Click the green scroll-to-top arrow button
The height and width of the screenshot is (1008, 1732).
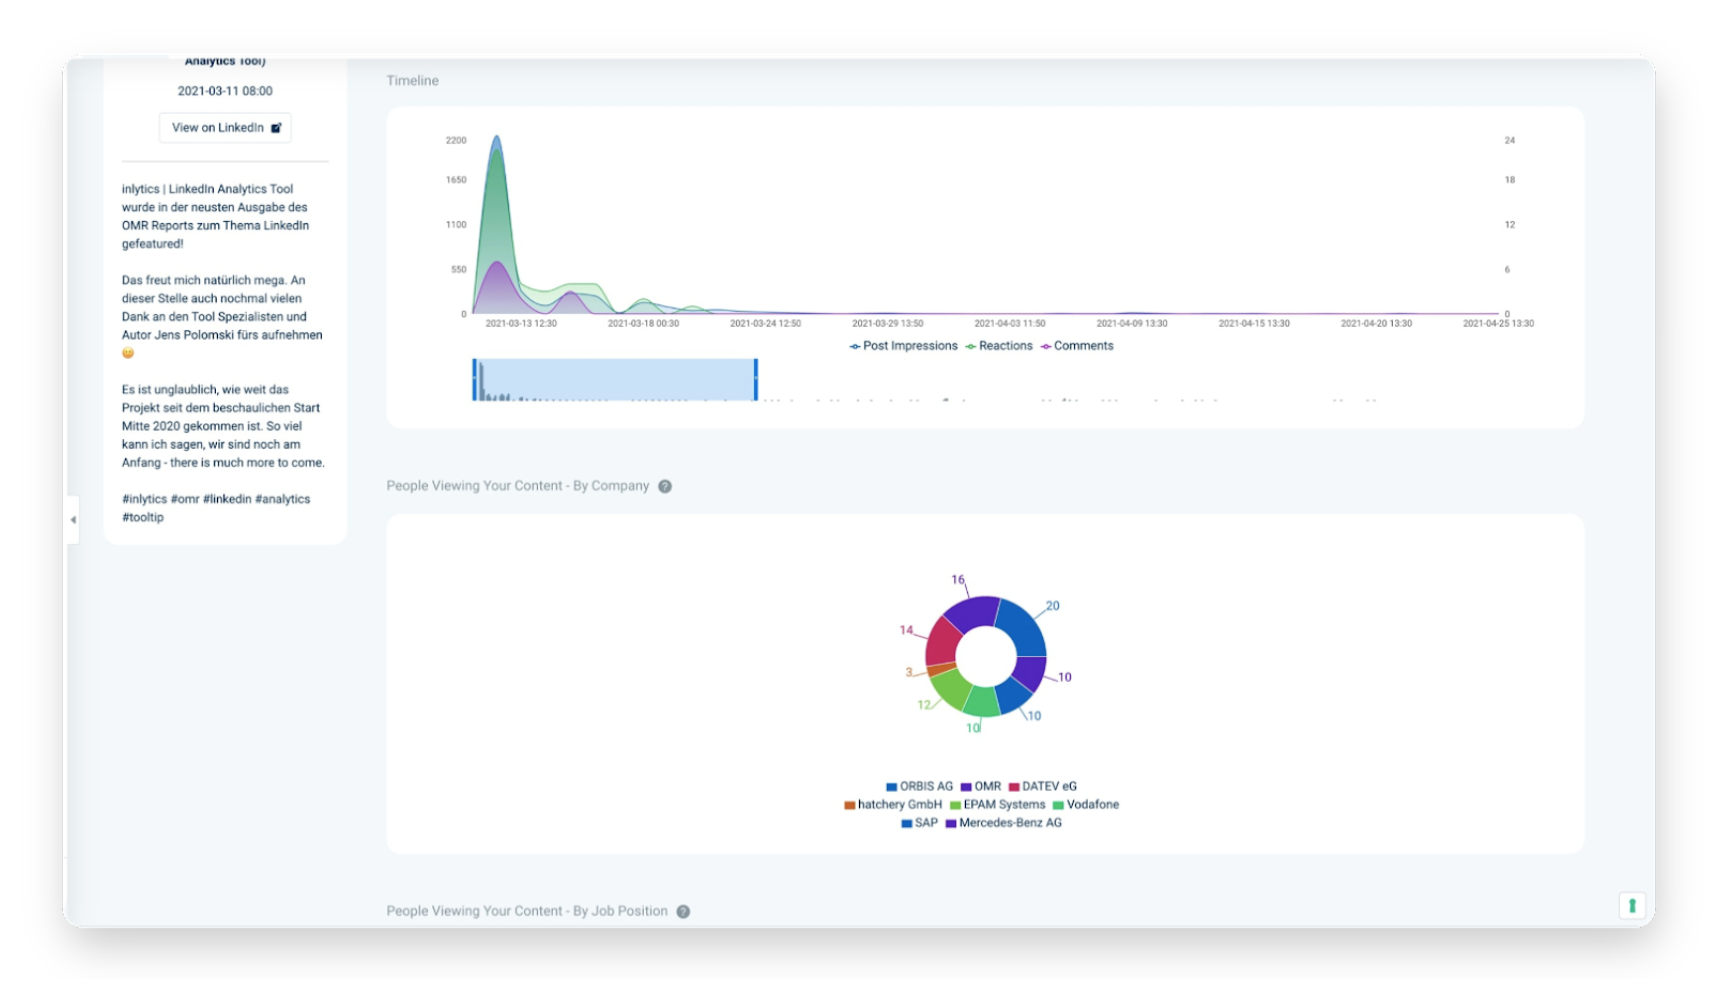(1632, 905)
